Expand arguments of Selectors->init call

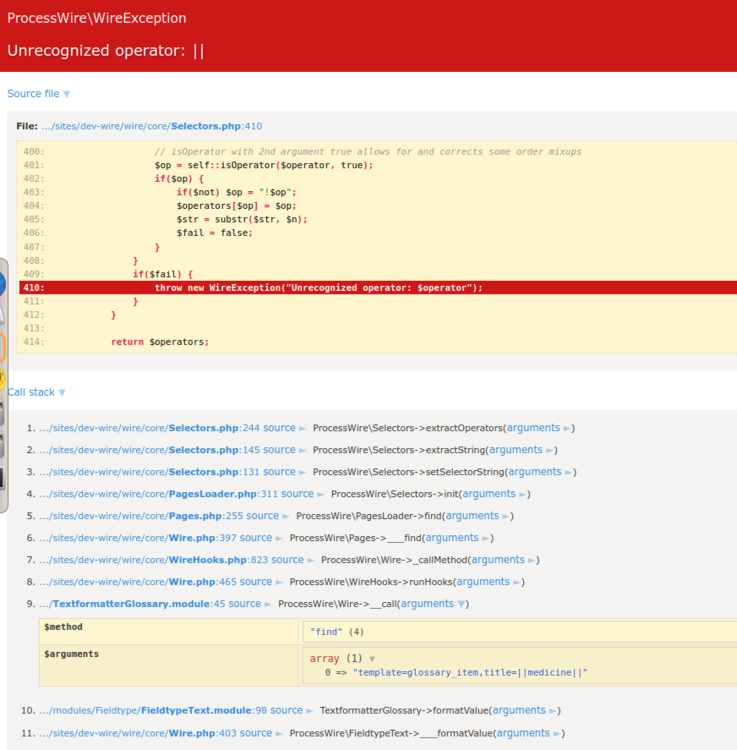[x=494, y=494]
